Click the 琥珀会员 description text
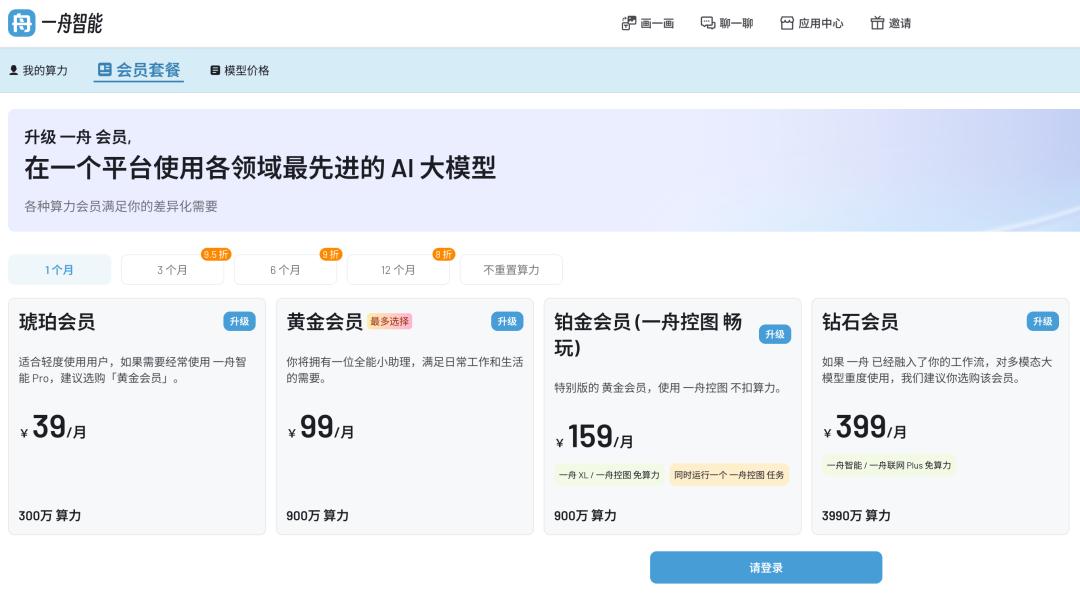Screen dimensions: 1080x607 (132, 370)
